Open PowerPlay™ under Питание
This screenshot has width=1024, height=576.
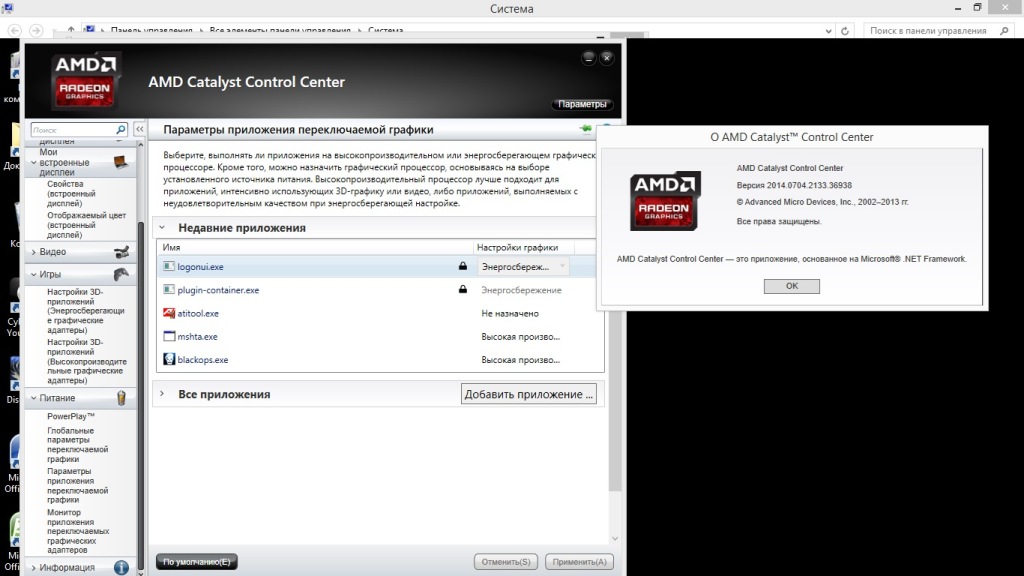pyautogui.click(x=70, y=416)
